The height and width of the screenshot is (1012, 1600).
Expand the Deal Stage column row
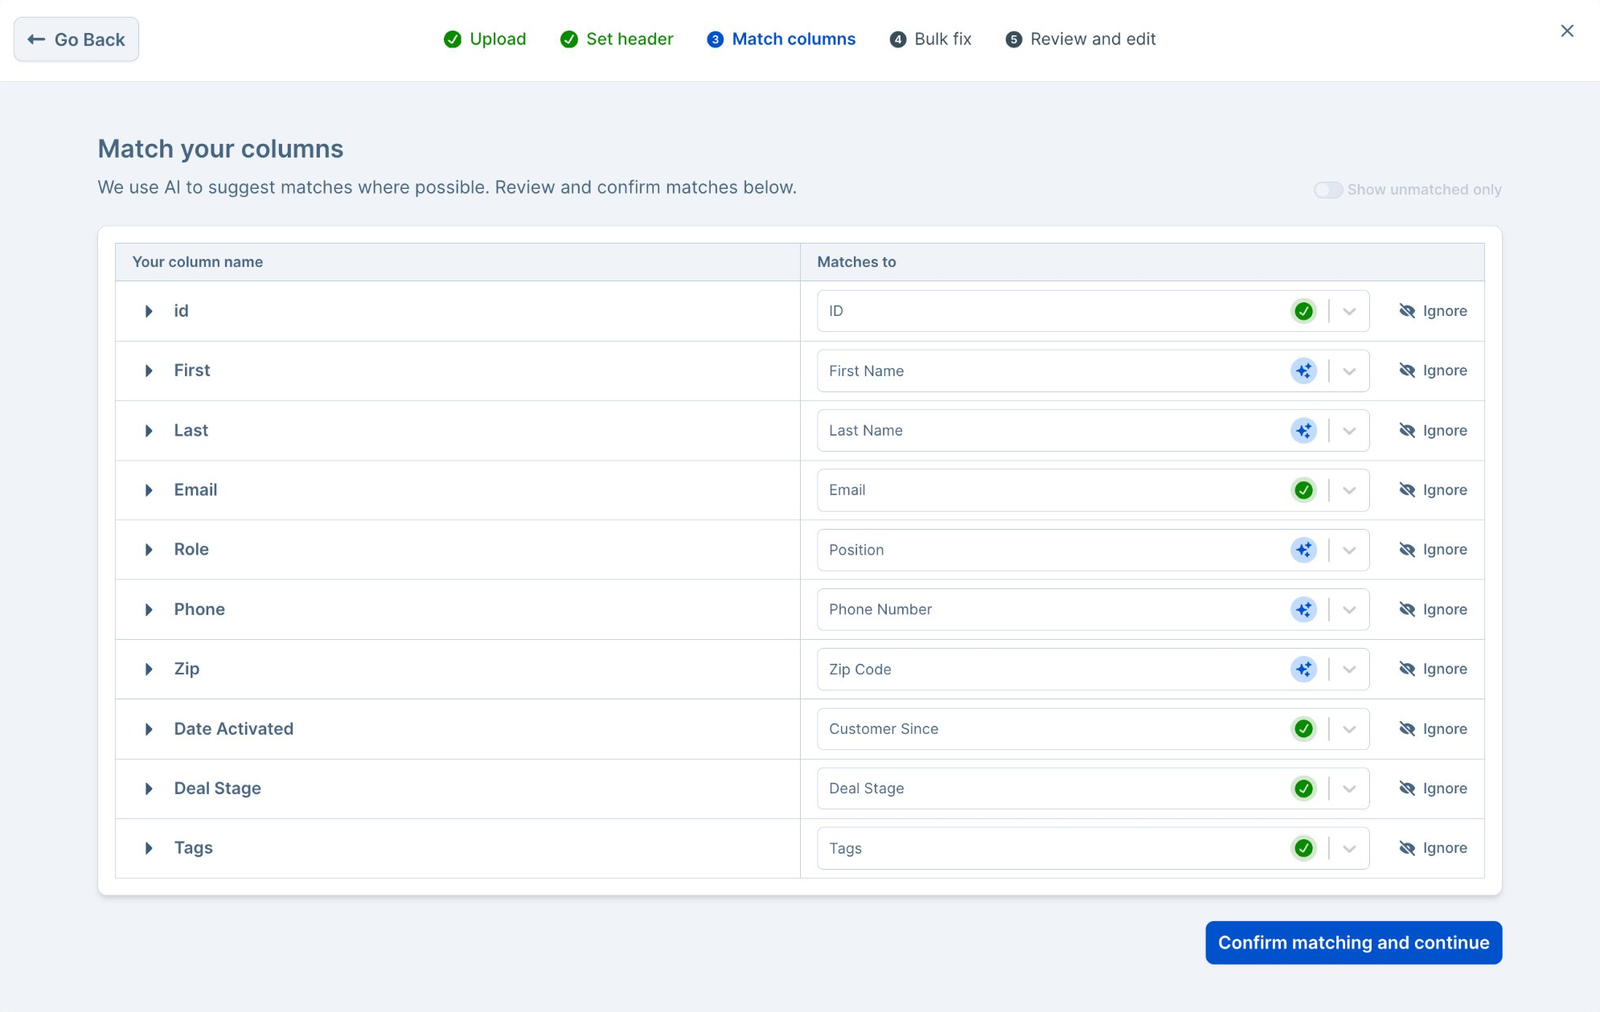149,789
